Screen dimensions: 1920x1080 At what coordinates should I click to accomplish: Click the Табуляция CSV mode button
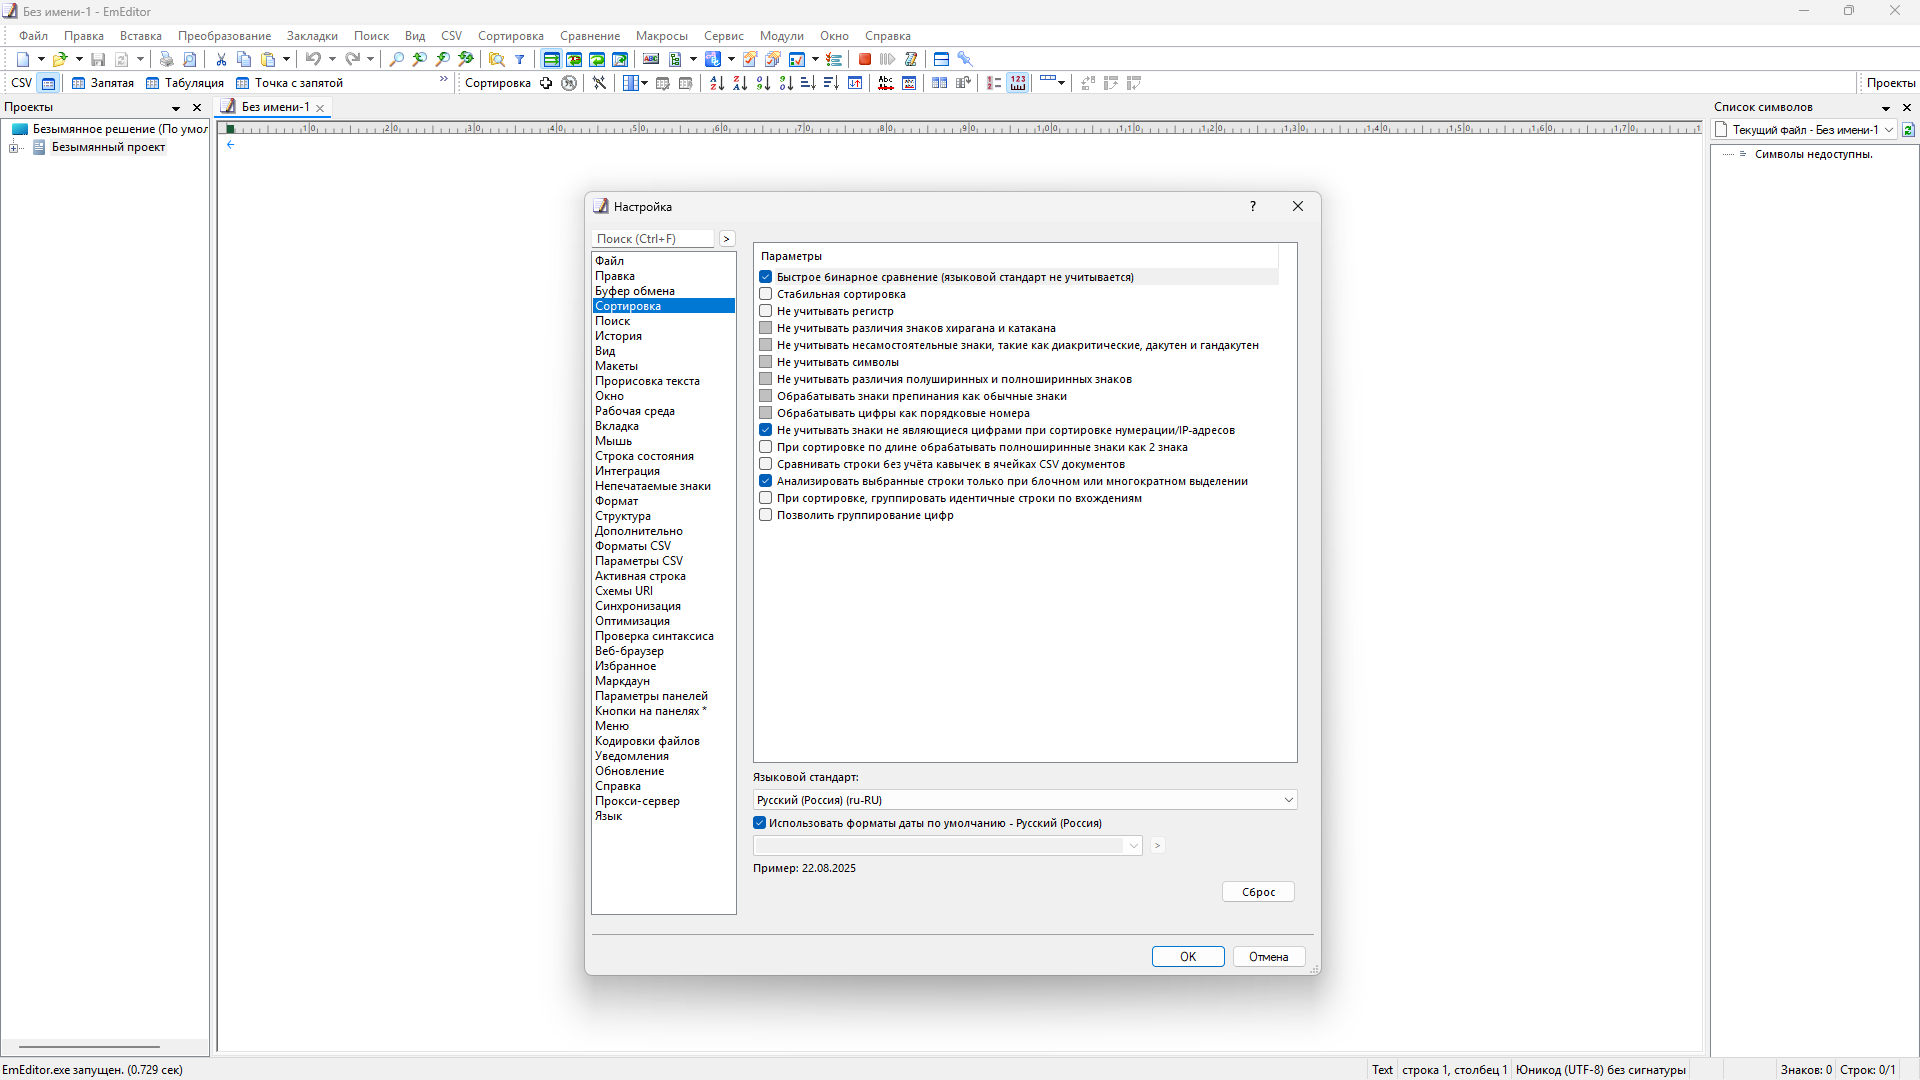pyautogui.click(x=185, y=83)
